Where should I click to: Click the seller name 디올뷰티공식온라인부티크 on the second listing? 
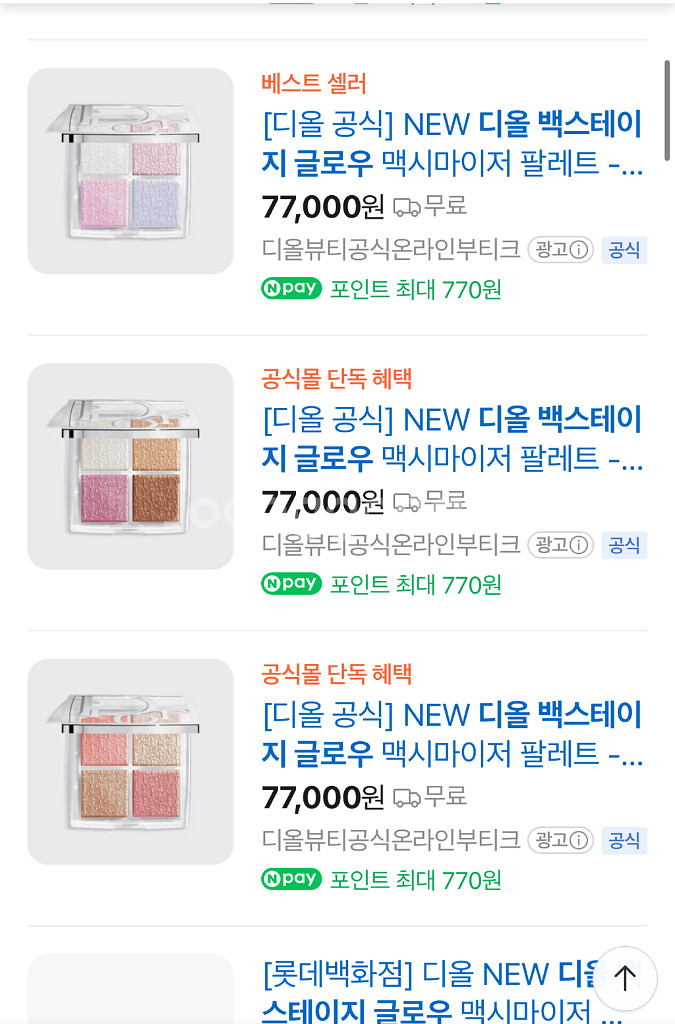click(391, 545)
